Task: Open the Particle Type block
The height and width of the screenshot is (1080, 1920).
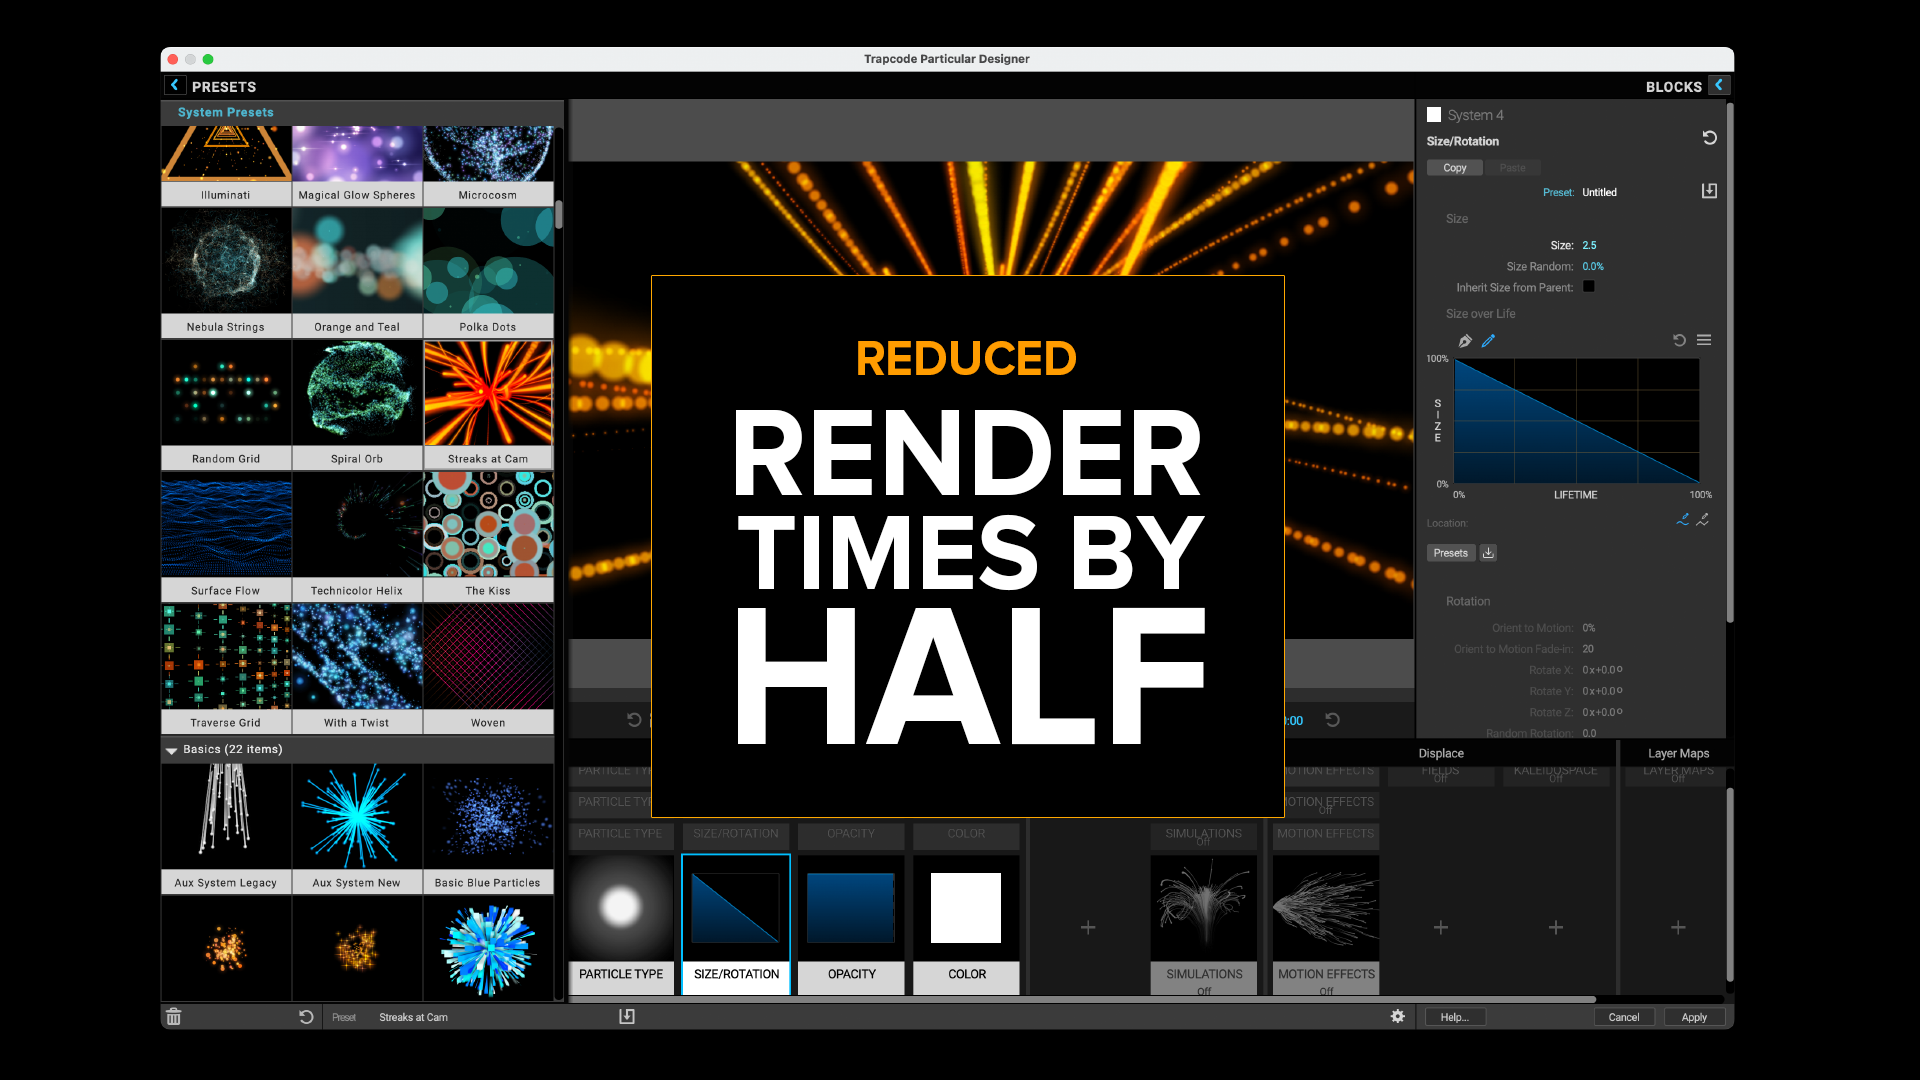Action: pos(621,924)
